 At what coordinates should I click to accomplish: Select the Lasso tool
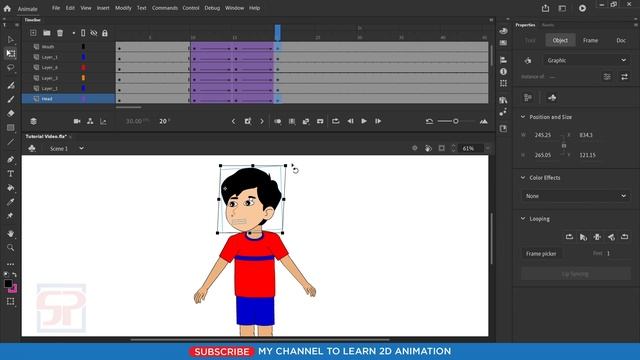click(x=11, y=68)
